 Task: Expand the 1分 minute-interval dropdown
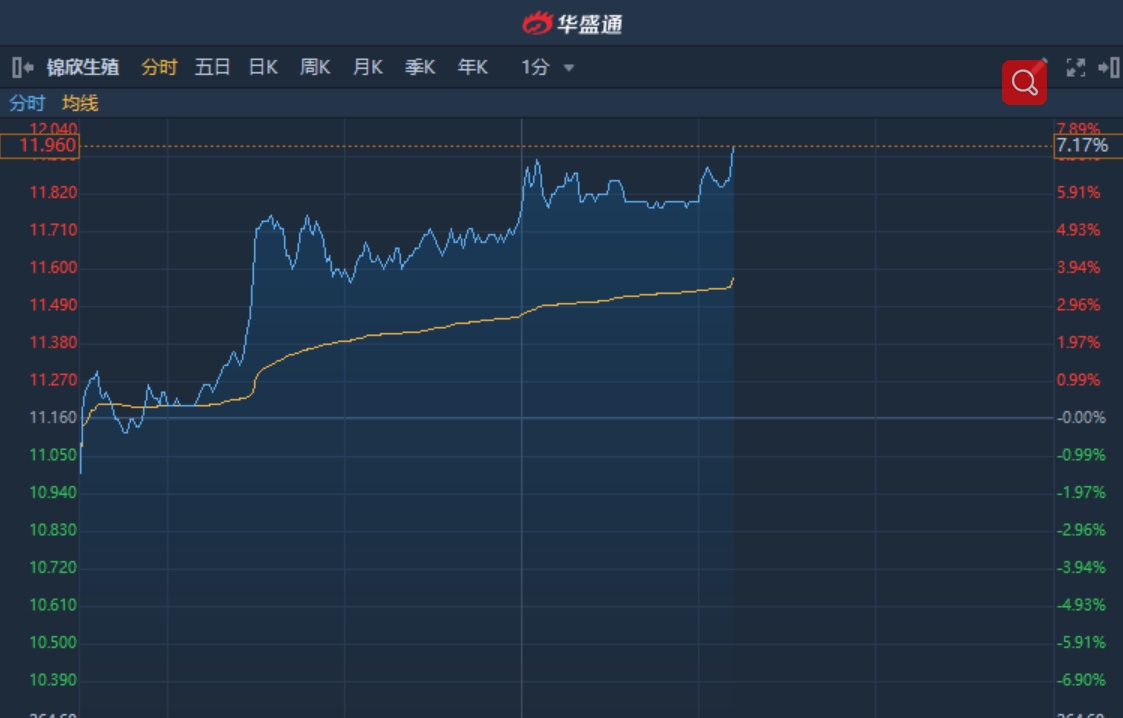tap(547, 67)
